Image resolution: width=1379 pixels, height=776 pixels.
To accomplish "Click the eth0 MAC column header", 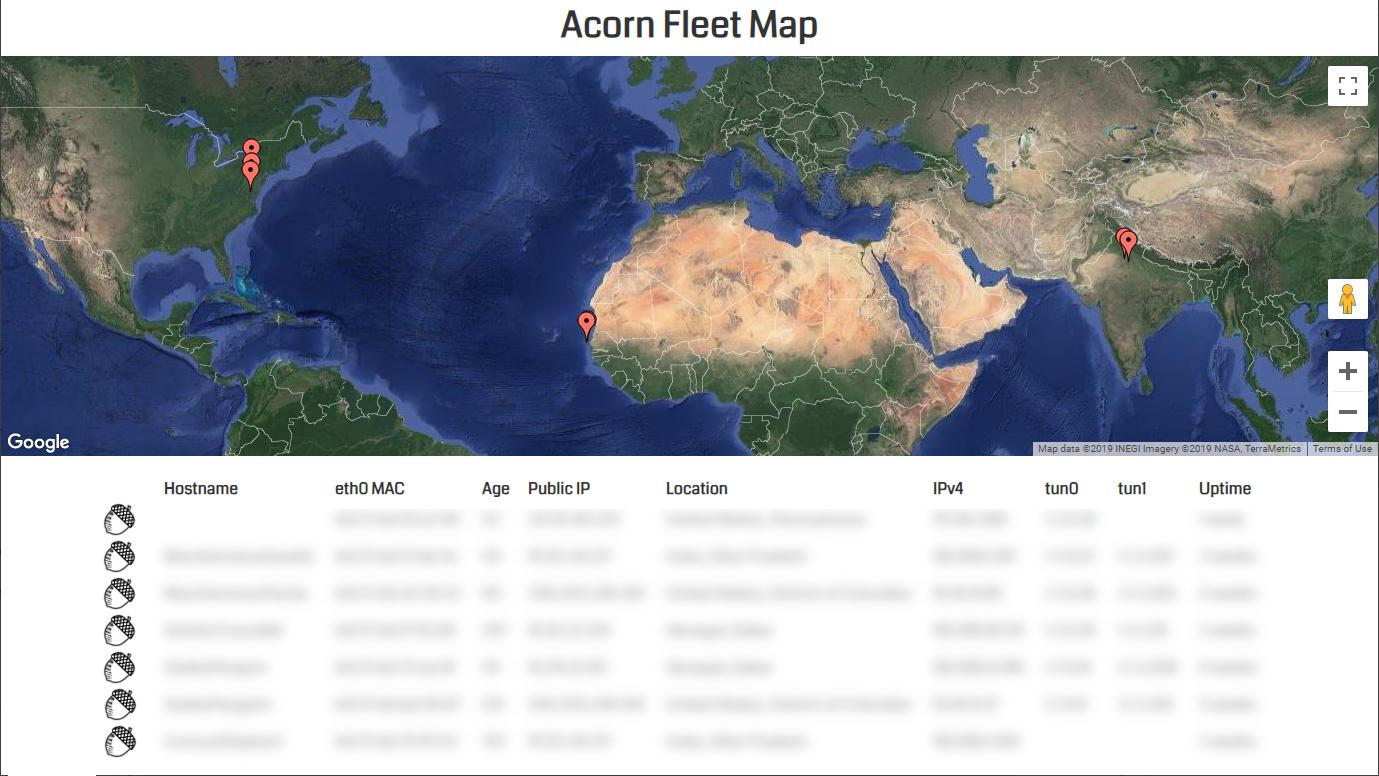I will [x=370, y=488].
